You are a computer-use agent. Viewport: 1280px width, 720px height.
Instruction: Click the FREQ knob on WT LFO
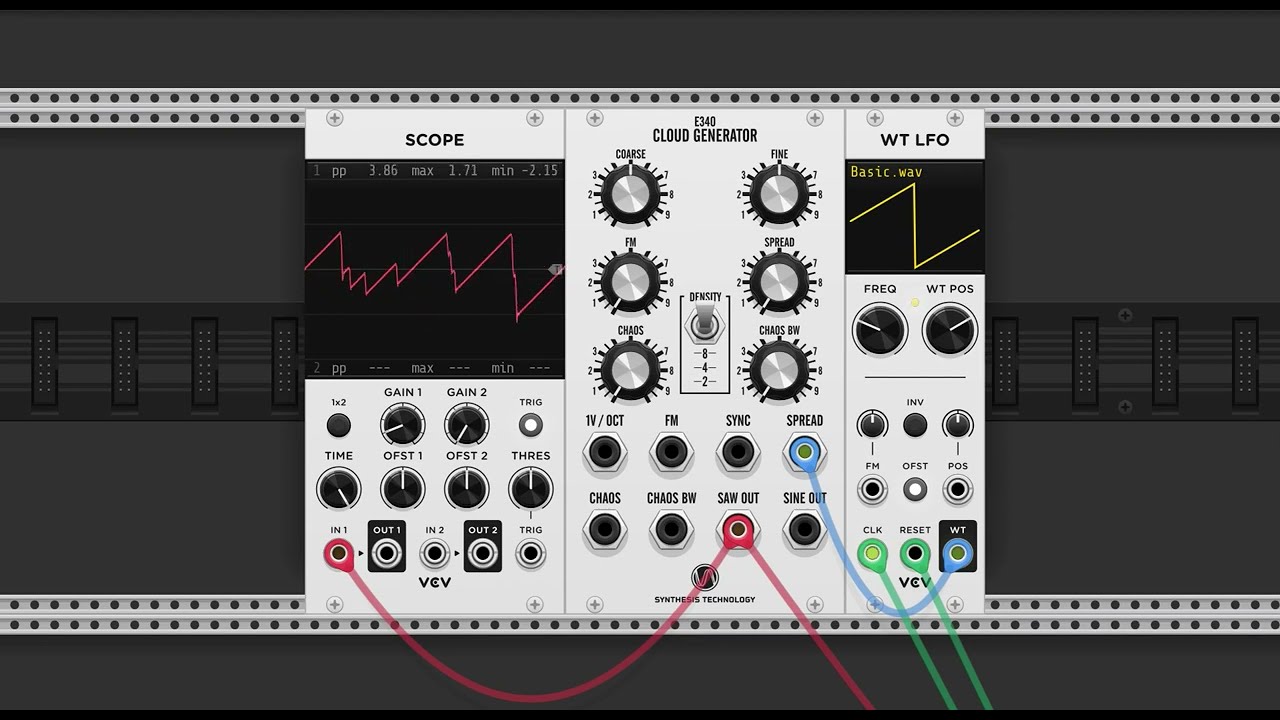tap(880, 330)
